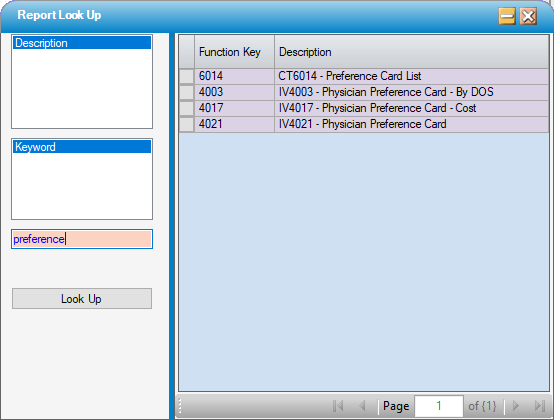Screen dimensions: 554x420
Task: Select Description in the search field list
Action: [x=82, y=43]
